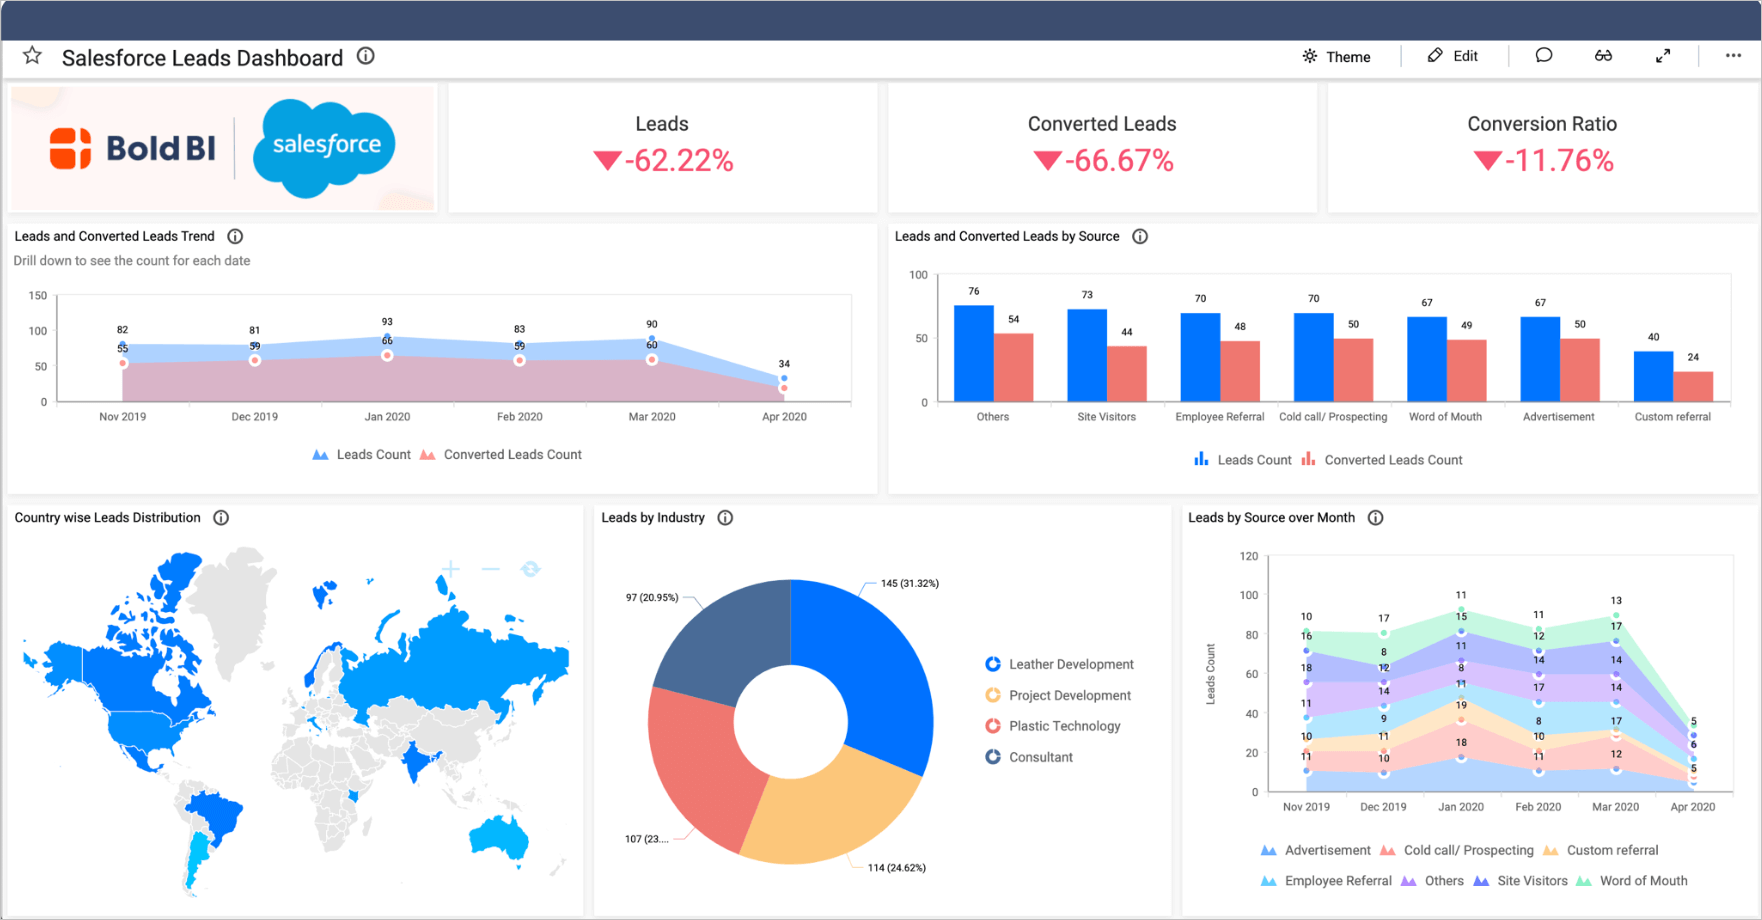The image size is (1762, 920).
Task: Toggle Advertisement series legend item
Action: pos(1315,850)
